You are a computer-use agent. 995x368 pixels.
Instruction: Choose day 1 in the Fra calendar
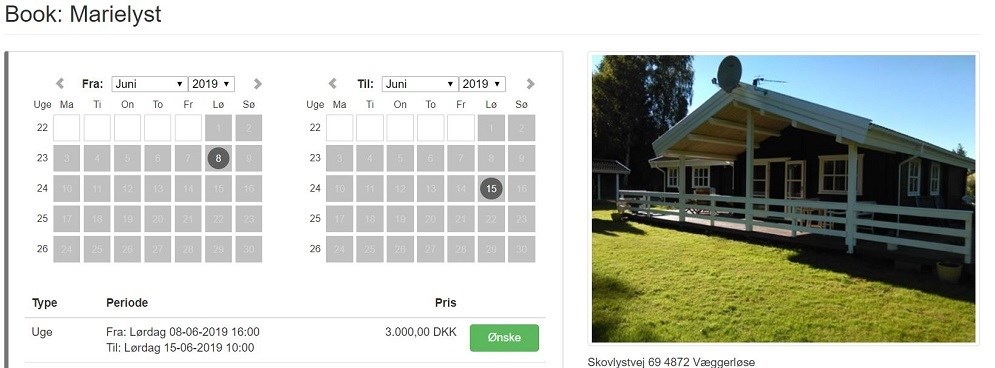pos(218,128)
